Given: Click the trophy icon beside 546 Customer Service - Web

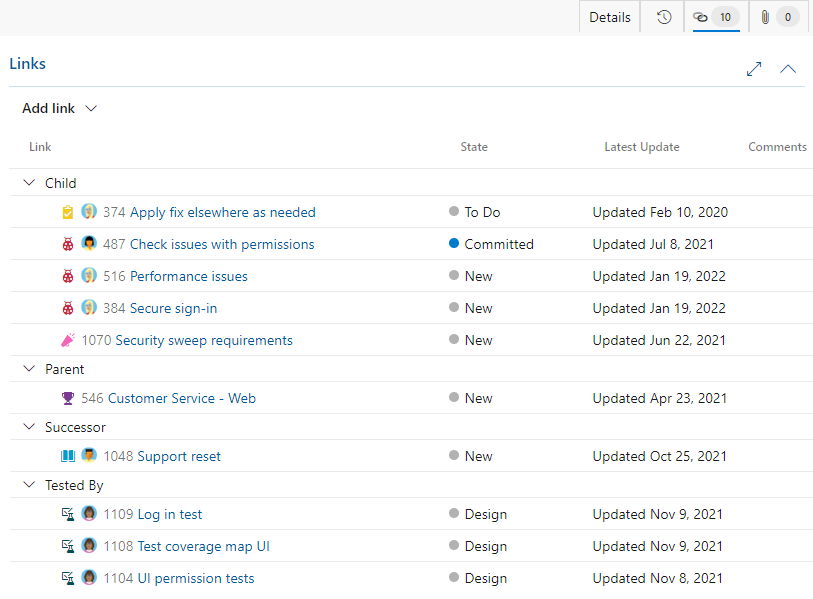Looking at the screenshot, I should 67,398.
